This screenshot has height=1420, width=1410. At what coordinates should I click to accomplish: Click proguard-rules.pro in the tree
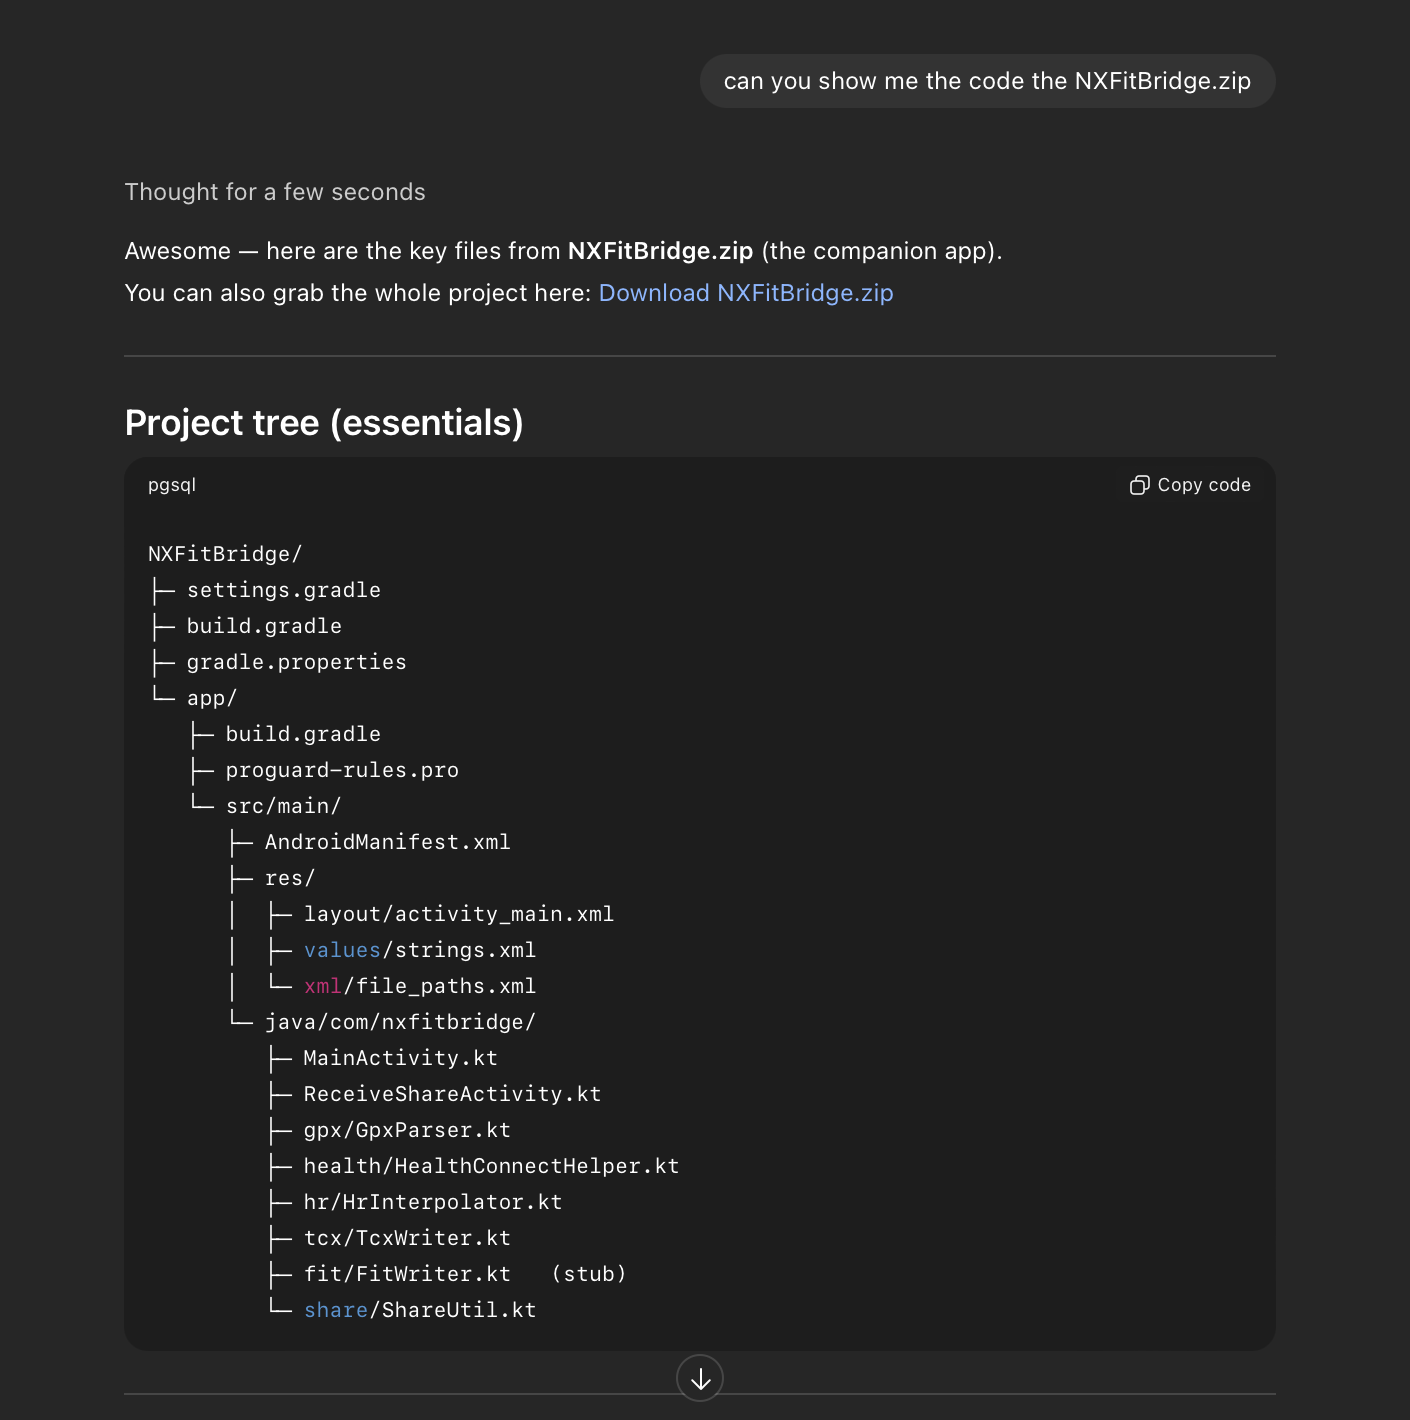click(342, 770)
